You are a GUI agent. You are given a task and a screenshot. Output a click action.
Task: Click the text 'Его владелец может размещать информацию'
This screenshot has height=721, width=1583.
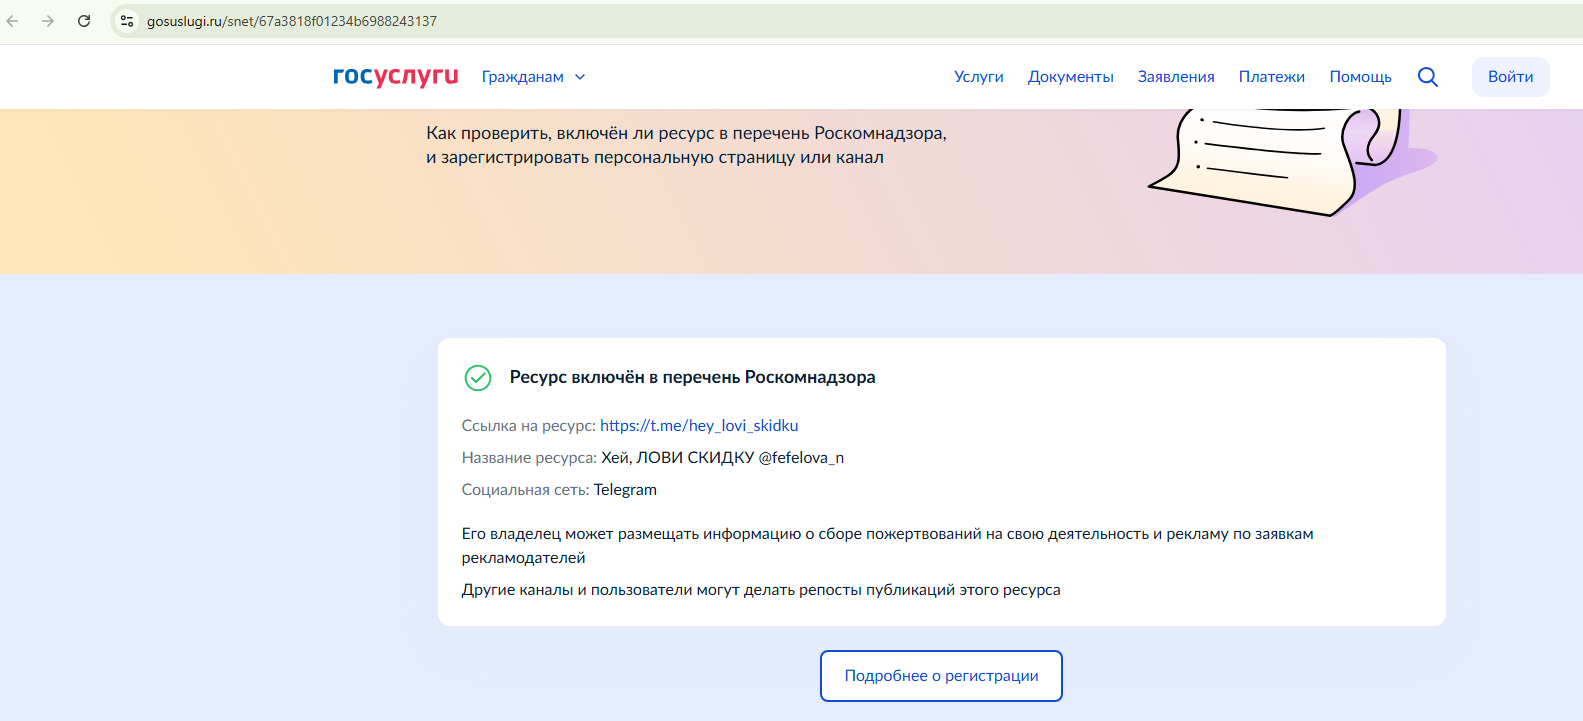coord(631,534)
